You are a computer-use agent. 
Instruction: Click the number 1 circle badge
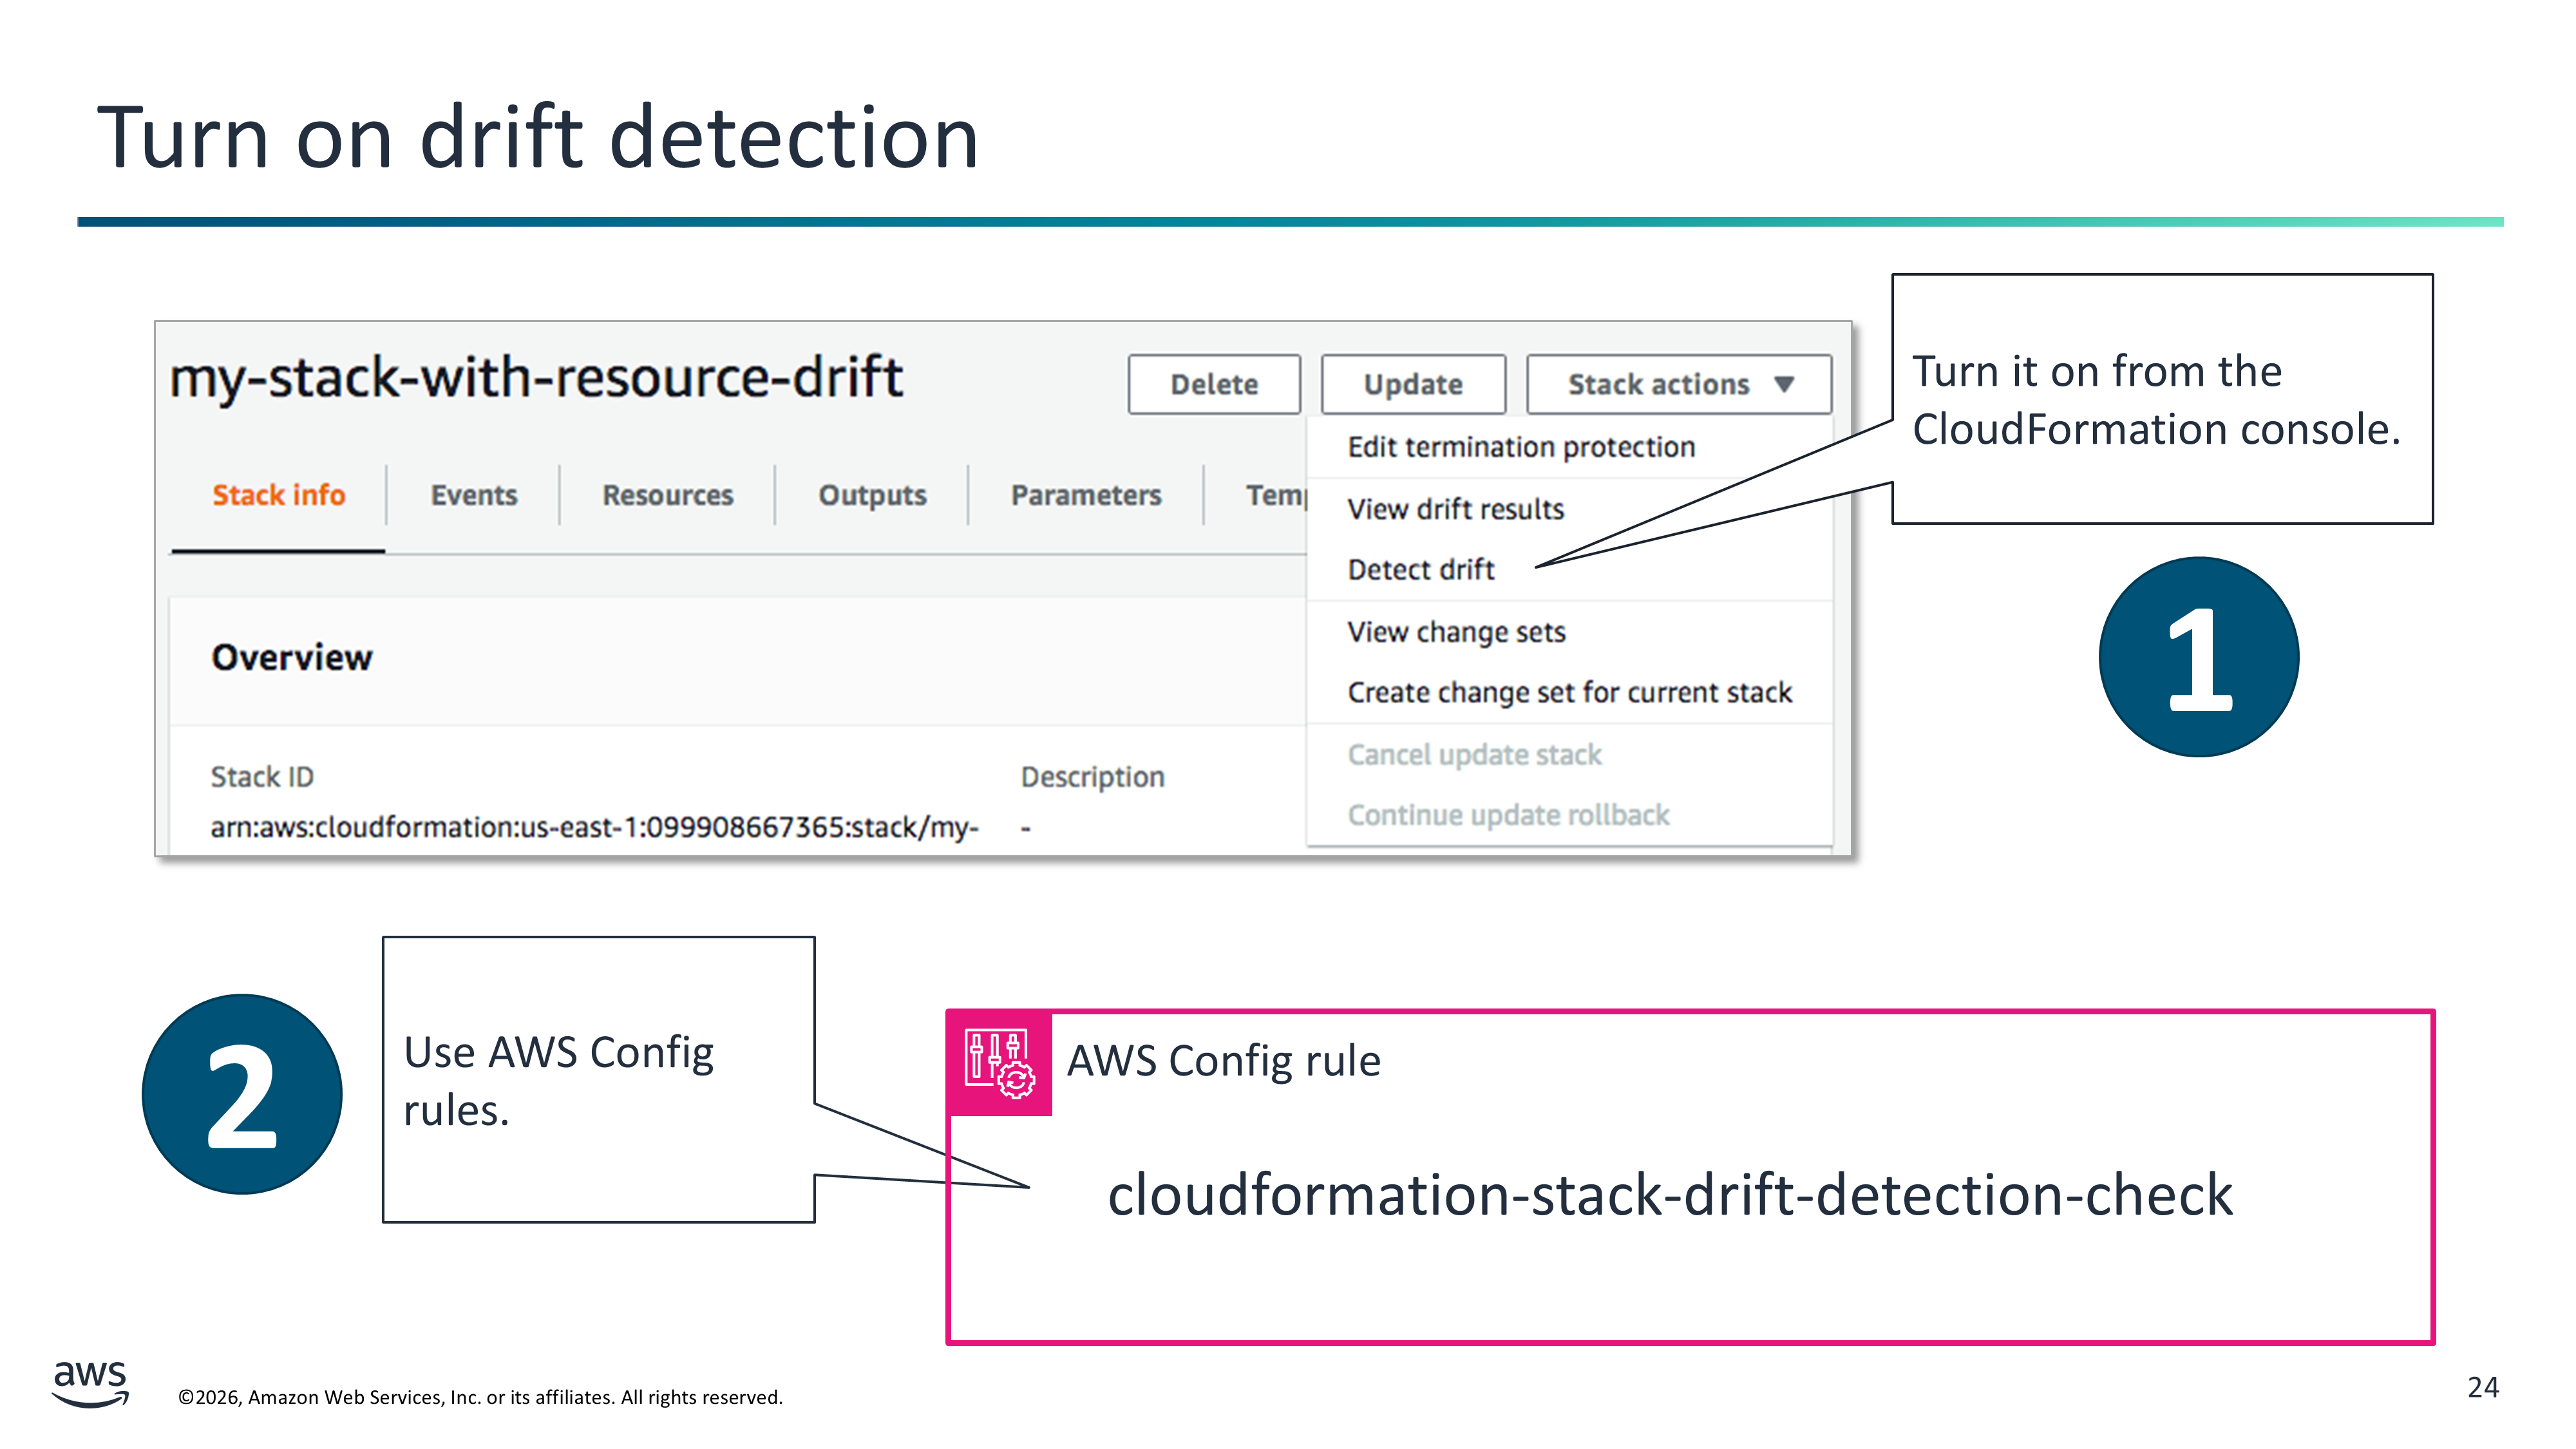click(x=2198, y=657)
